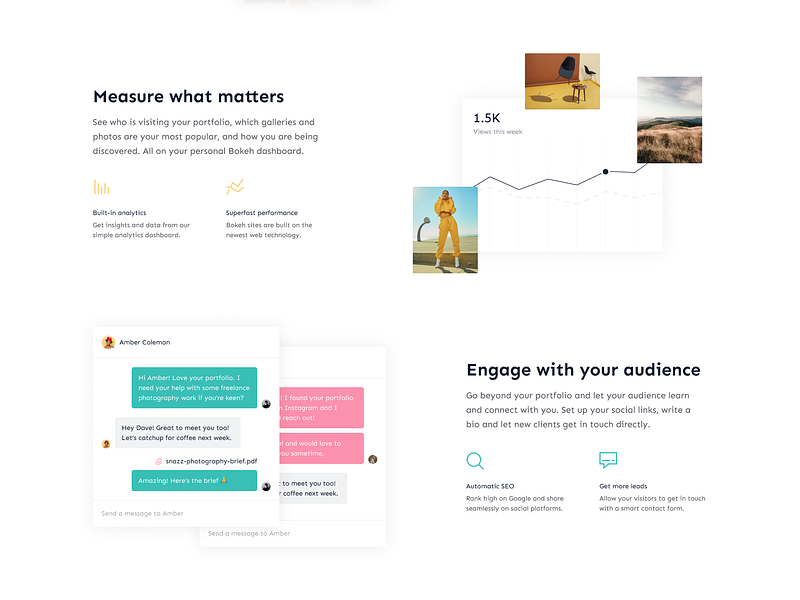This screenshot has height=600, width=800.
Task: Open the orange chair photo thumbnail
Action: 562,81
